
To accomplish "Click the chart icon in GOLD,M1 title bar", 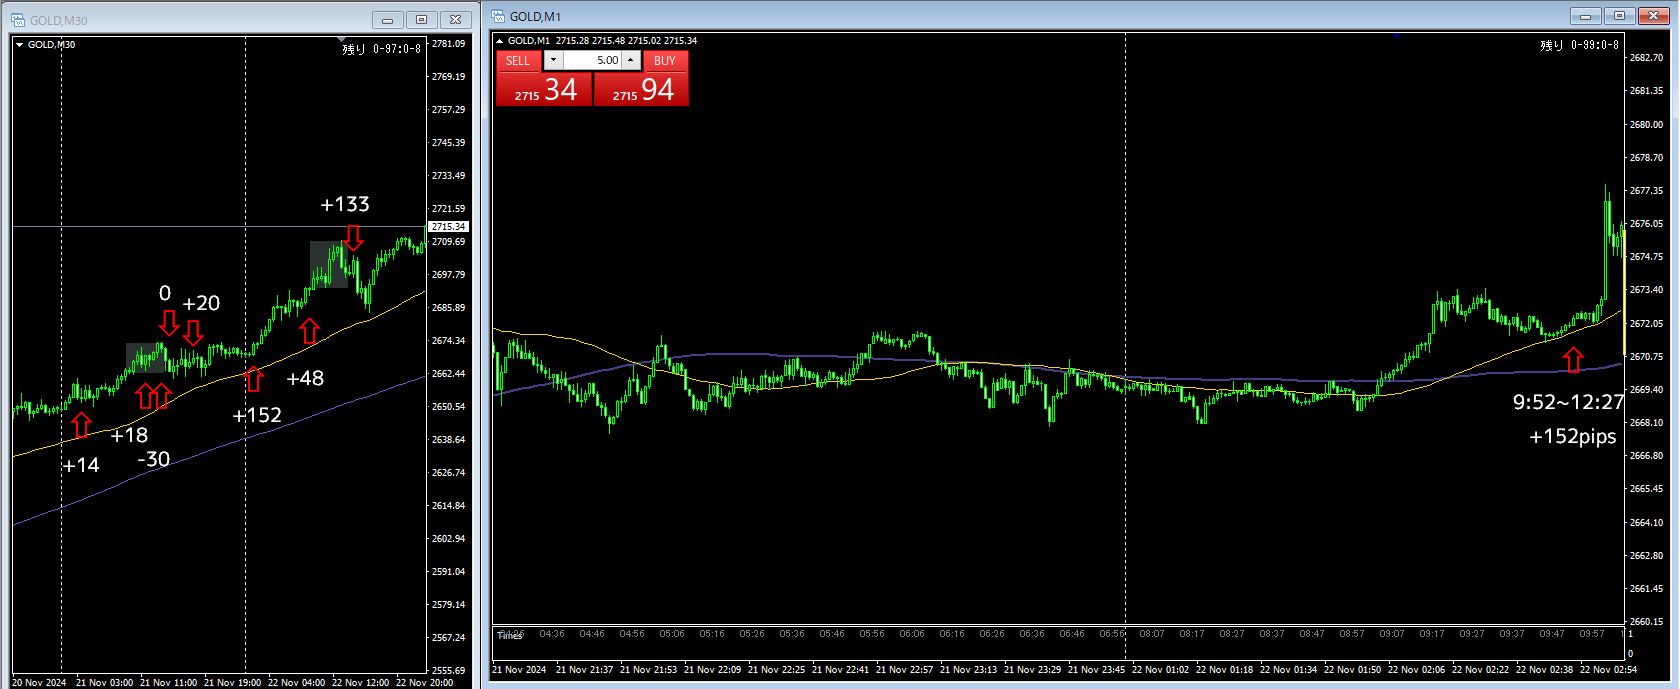I will point(498,16).
